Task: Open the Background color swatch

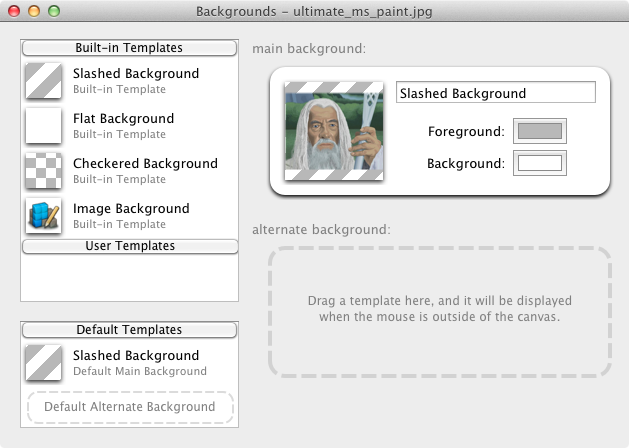Action: [x=540, y=163]
